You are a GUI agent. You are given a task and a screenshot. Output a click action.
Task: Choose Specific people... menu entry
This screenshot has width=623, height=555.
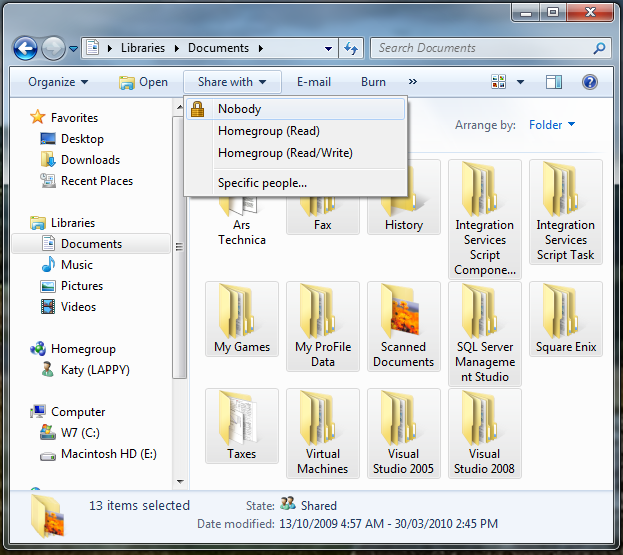(262, 183)
